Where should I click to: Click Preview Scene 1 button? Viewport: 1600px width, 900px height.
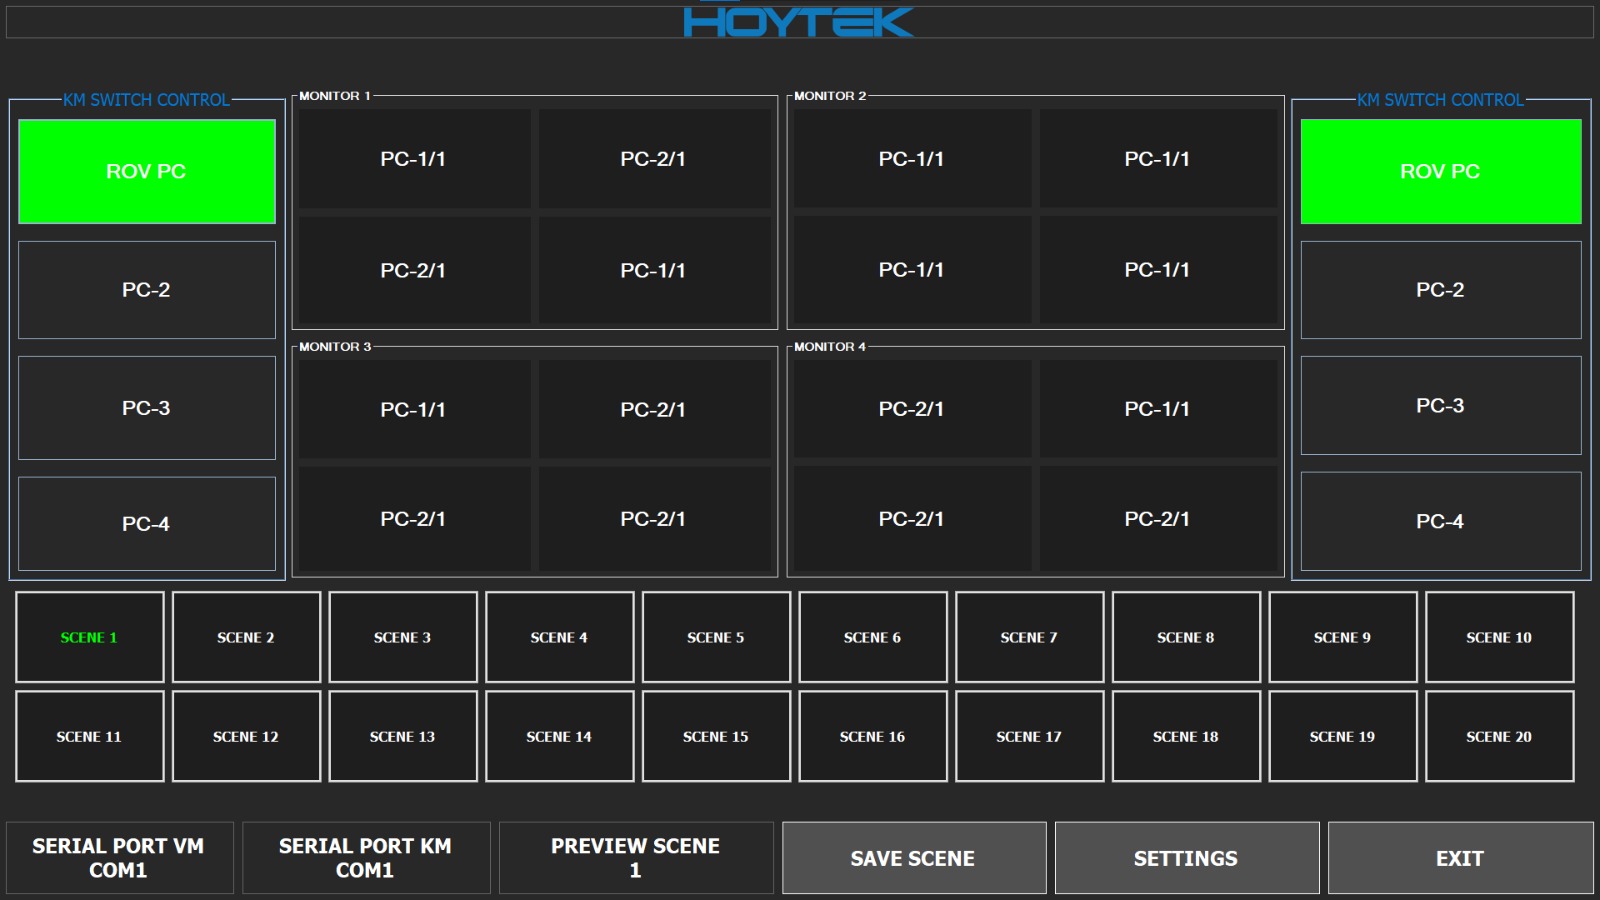click(635, 858)
